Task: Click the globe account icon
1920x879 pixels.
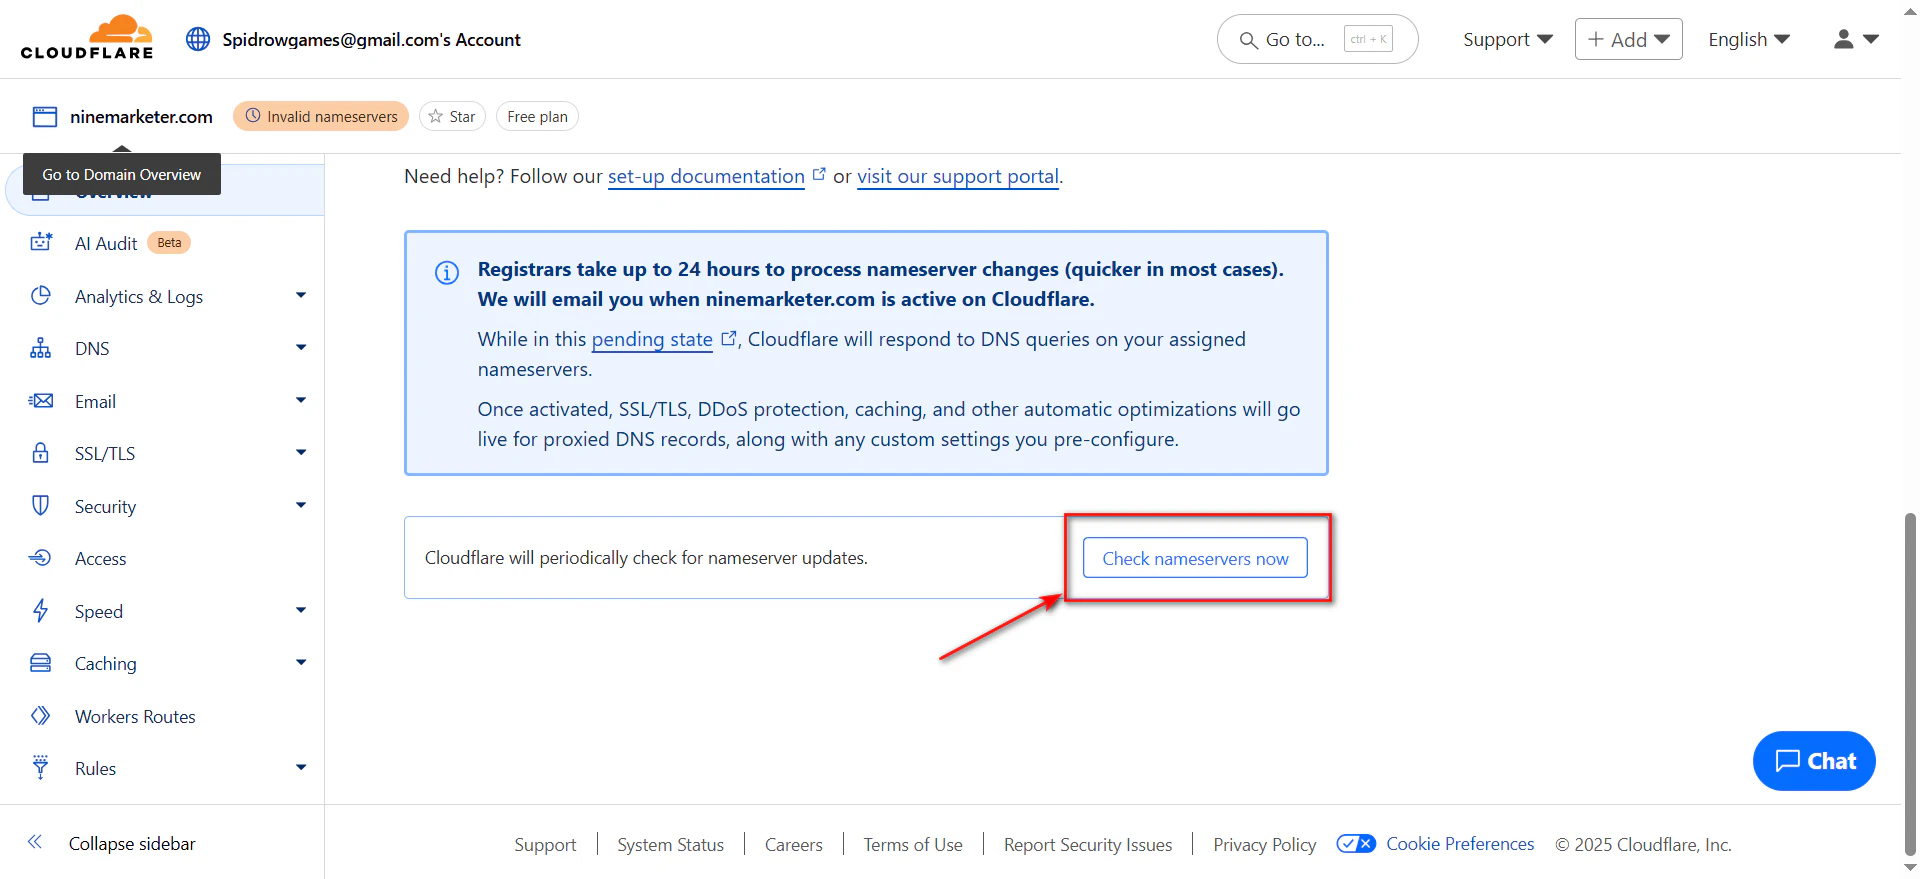Action: click(198, 39)
